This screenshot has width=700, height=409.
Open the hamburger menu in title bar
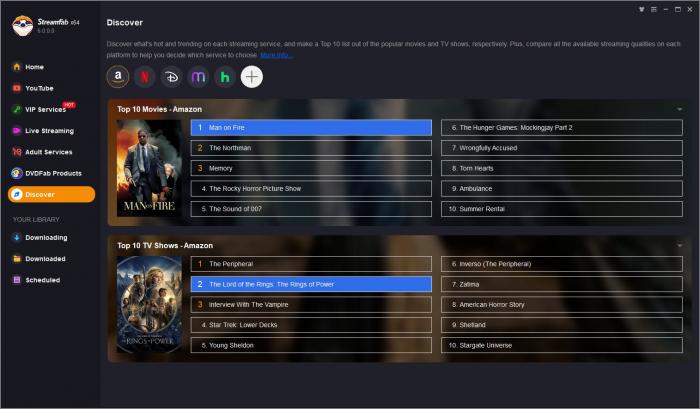(654, 9)
